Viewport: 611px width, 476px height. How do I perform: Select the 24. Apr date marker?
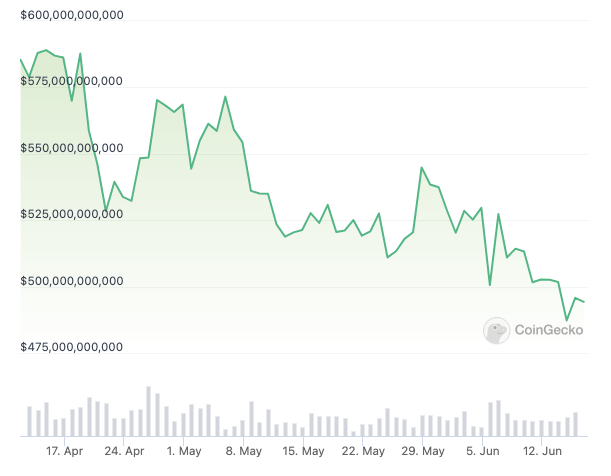(125, 451)
